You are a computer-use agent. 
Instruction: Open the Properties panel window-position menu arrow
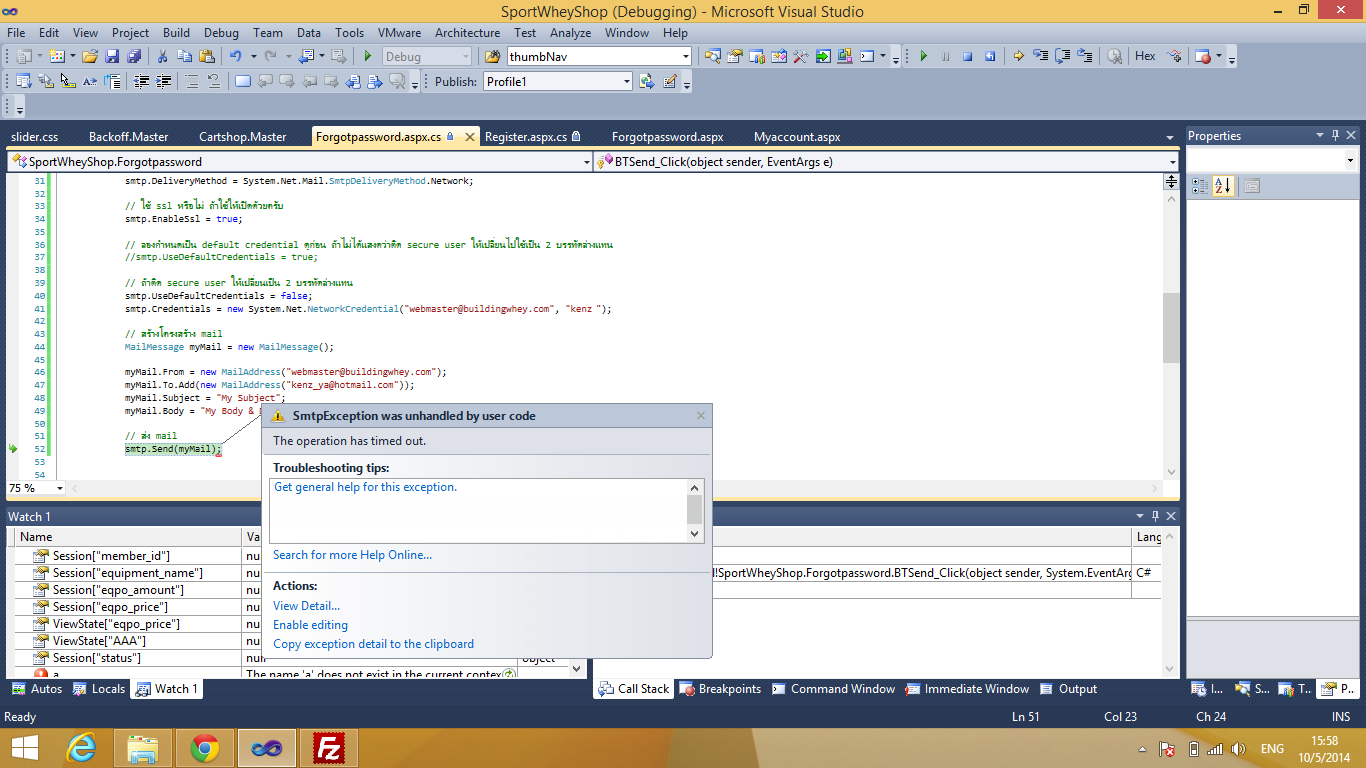(1320, 136)
